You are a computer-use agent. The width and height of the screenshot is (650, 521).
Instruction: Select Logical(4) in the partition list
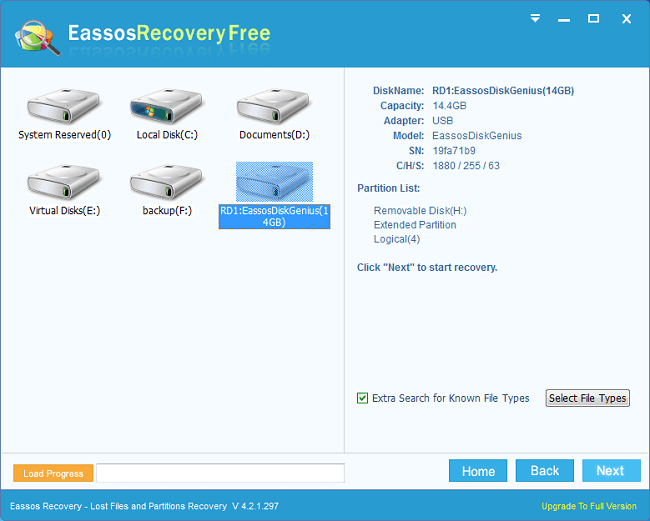tap(397, 239)
